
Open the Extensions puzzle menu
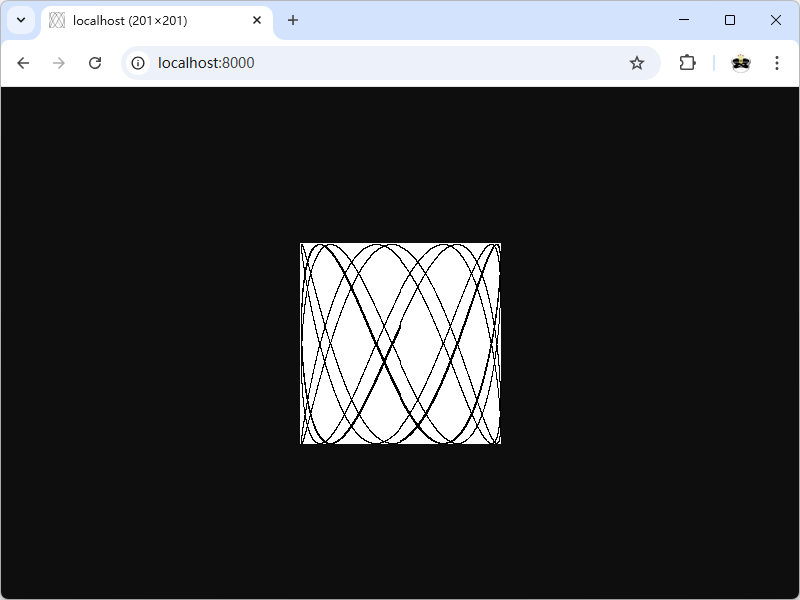(x=687, y=63)
